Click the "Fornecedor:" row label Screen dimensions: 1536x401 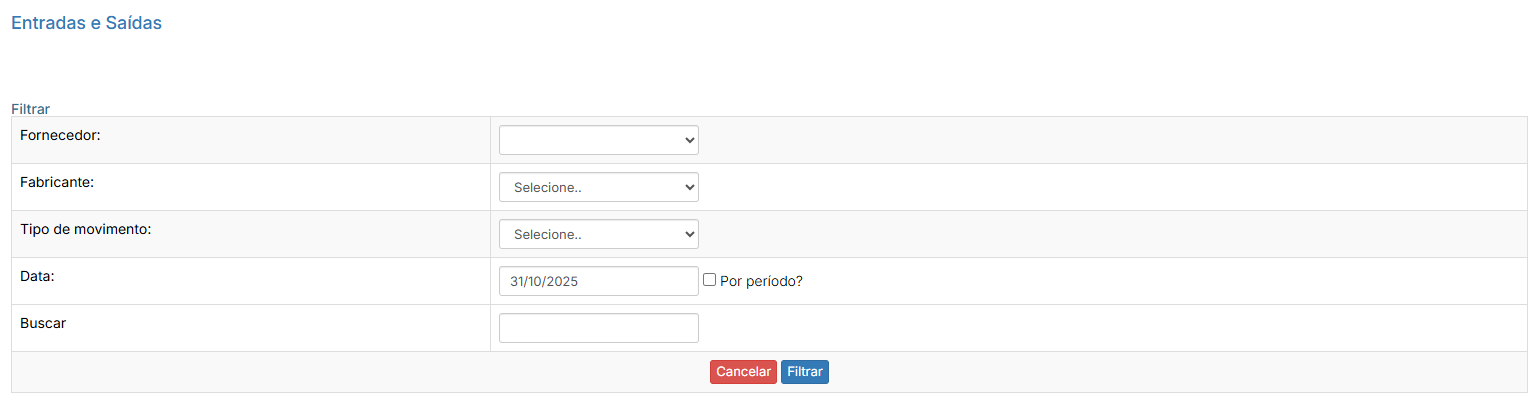tap(60, 135)
